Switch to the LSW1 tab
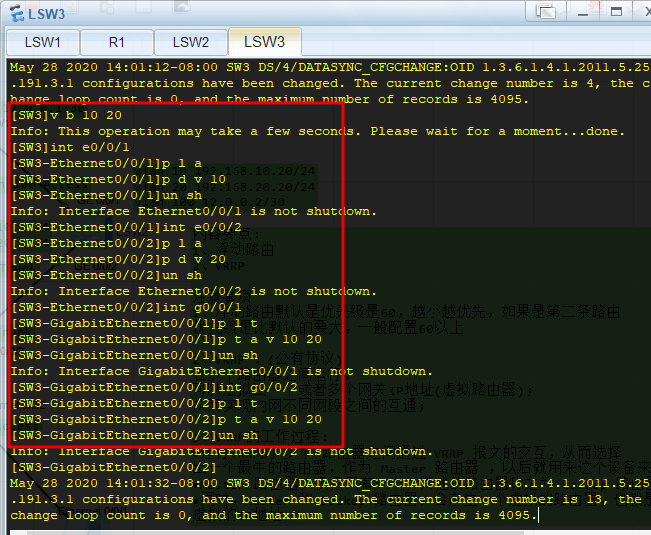Image resolution: width=651 pixels, height=535 pixels. pos(43,42)
